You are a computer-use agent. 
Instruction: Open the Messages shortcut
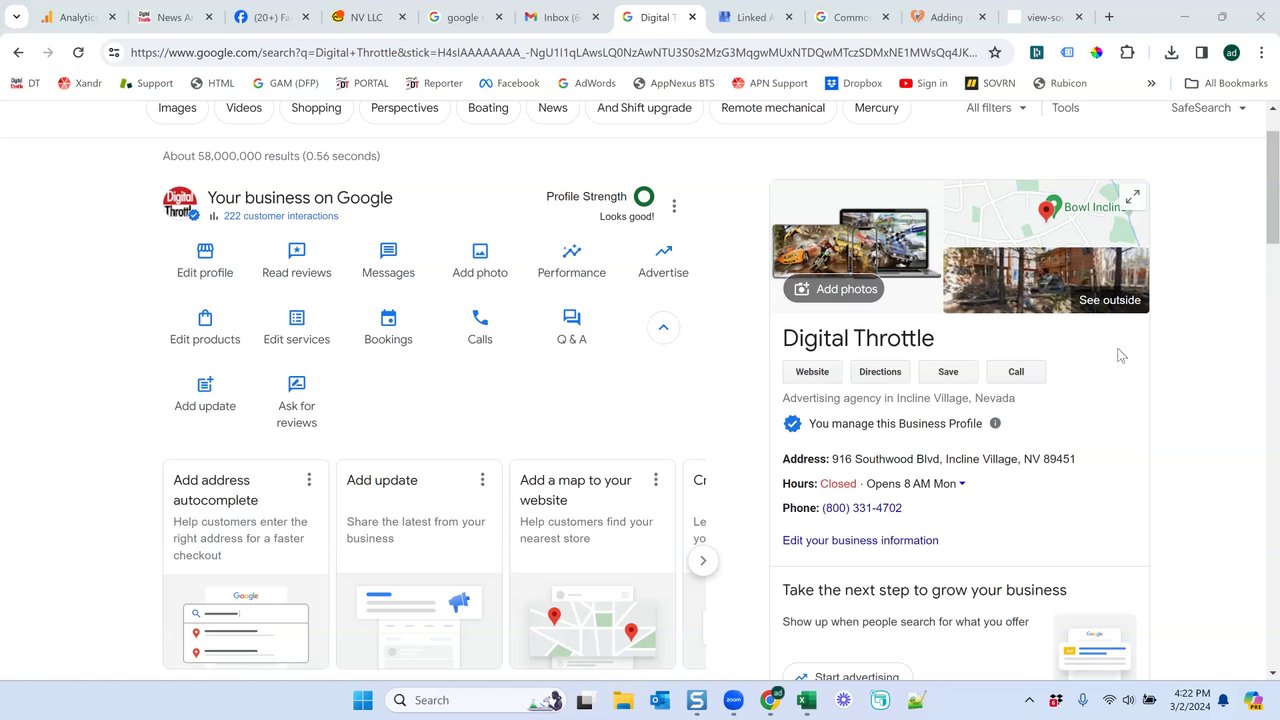pos(388,260)
